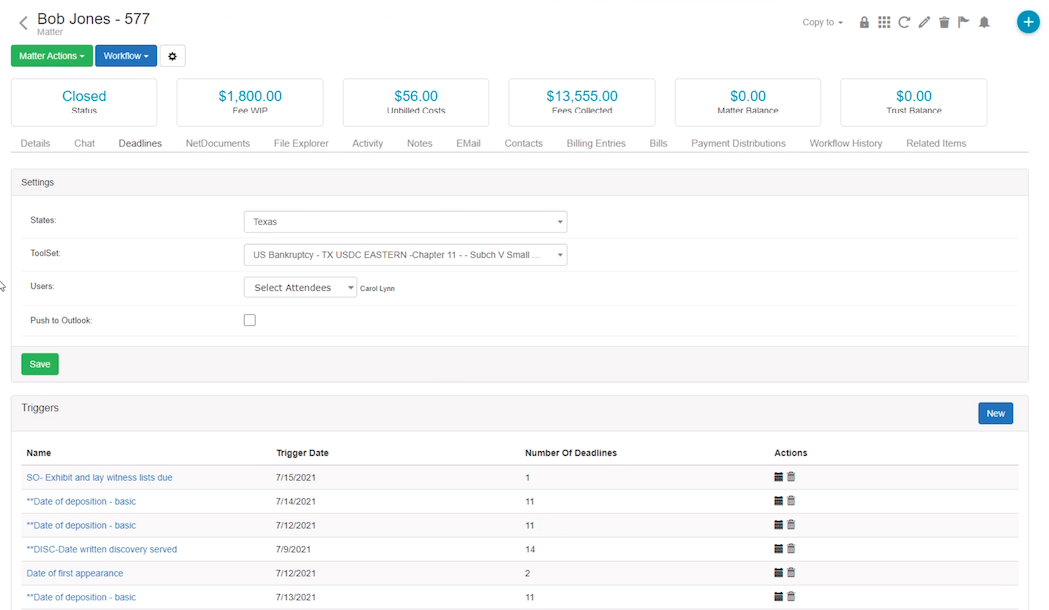Screen dimensions: 1049x610
Task: Click the Closed status card
Action: 84,102
